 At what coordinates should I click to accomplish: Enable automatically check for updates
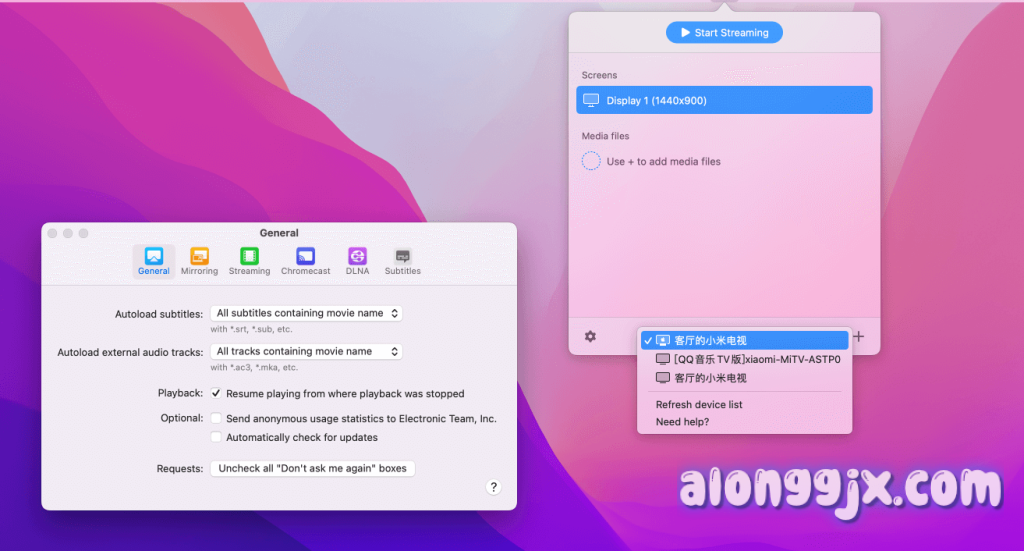coord(216,438)
